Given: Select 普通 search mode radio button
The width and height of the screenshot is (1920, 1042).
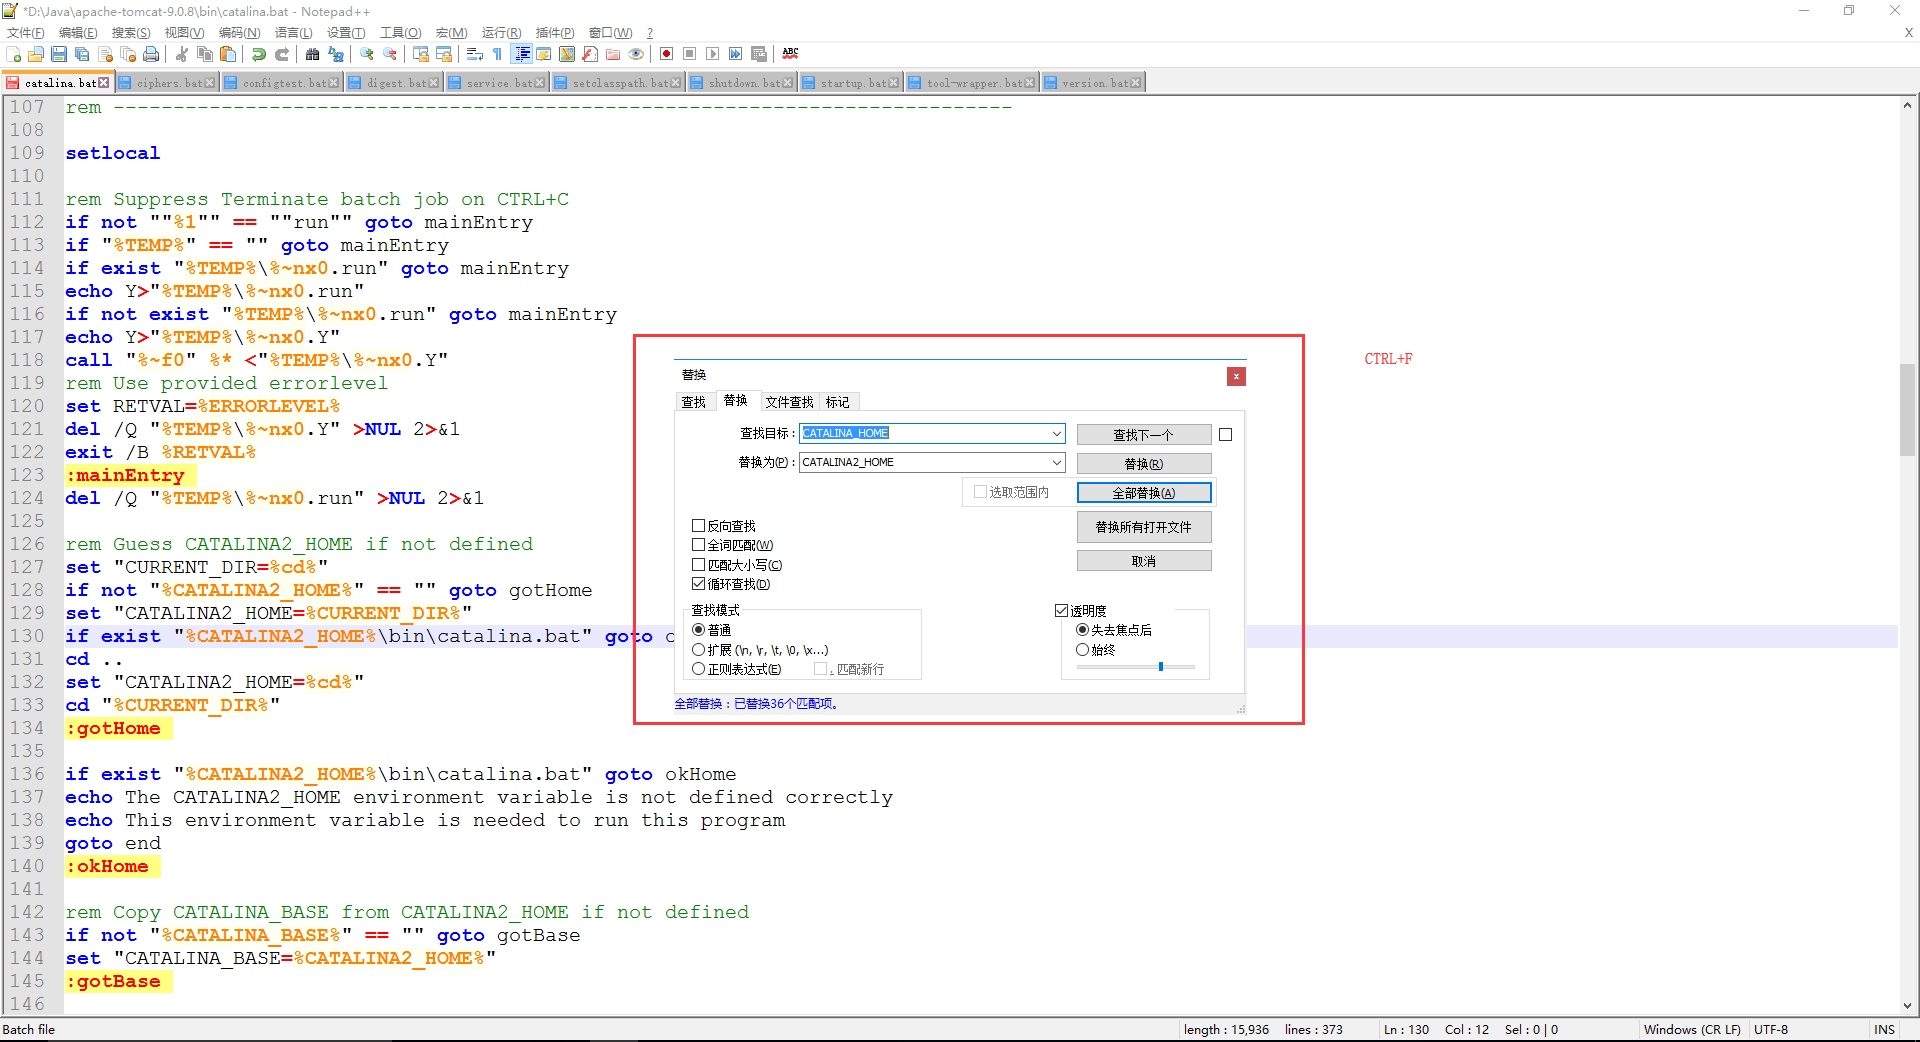Looking at the screenshot, I should click(x=698, y=630).
